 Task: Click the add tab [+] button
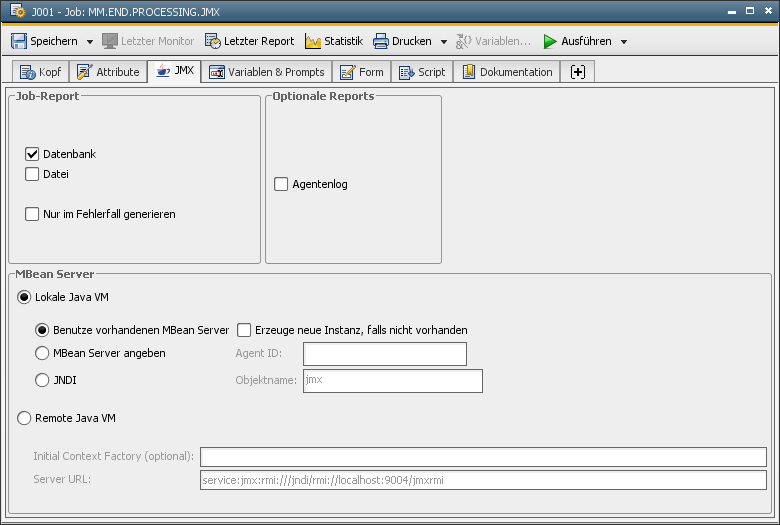pos(578,72)
